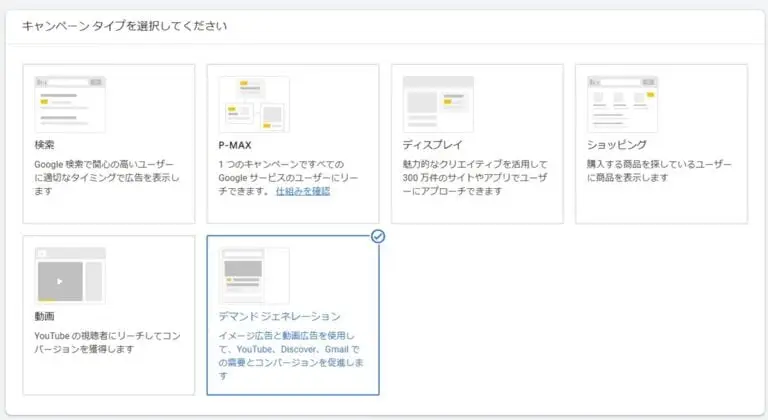
Task: Choose the 動画 card title
Action: point(44,317)
